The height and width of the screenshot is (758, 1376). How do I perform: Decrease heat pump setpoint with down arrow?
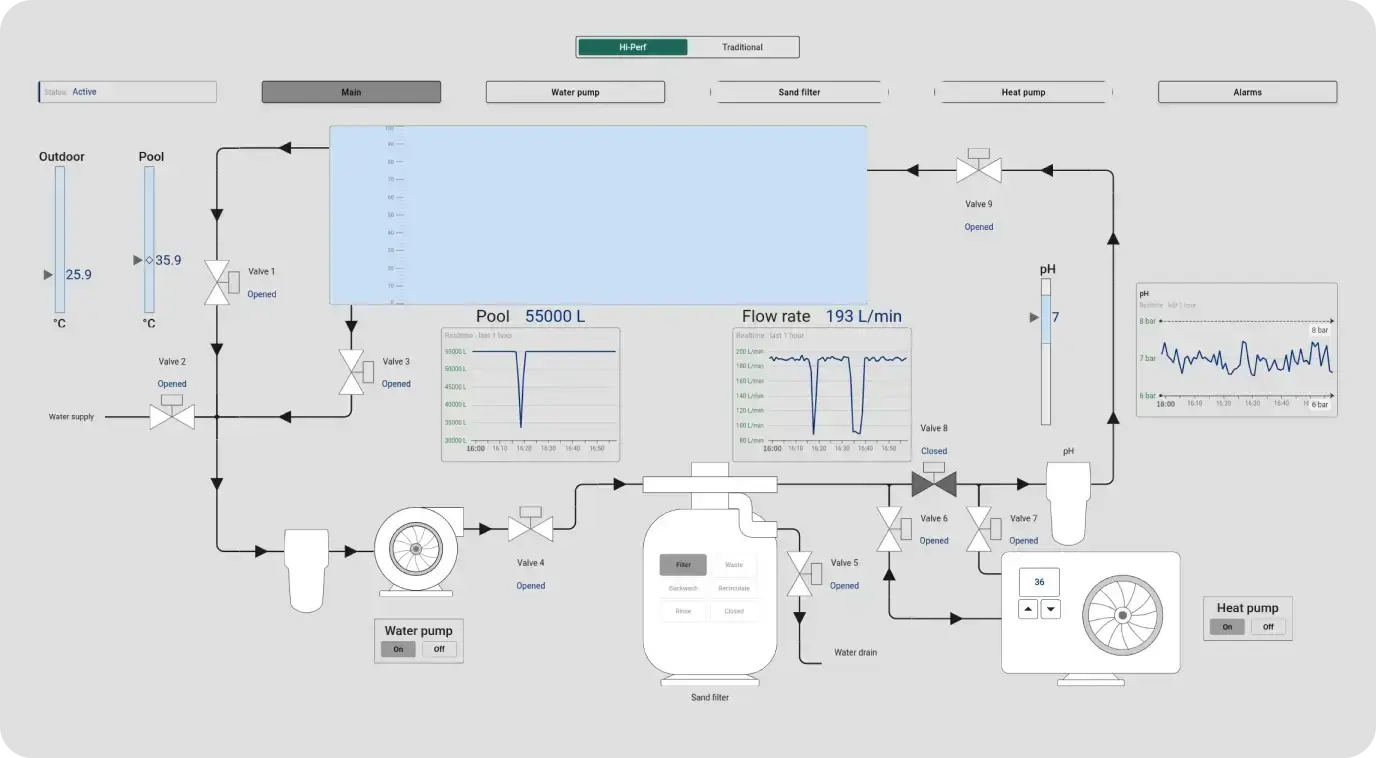tap(1050, 609)
